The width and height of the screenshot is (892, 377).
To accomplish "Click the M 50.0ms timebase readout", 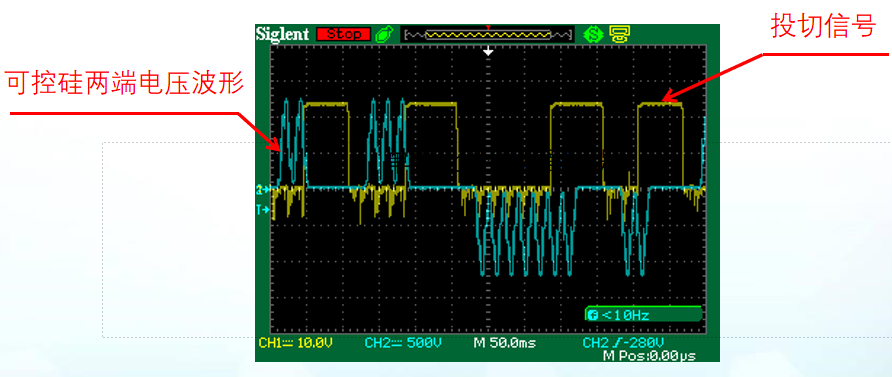I will [x=504, y=343].
